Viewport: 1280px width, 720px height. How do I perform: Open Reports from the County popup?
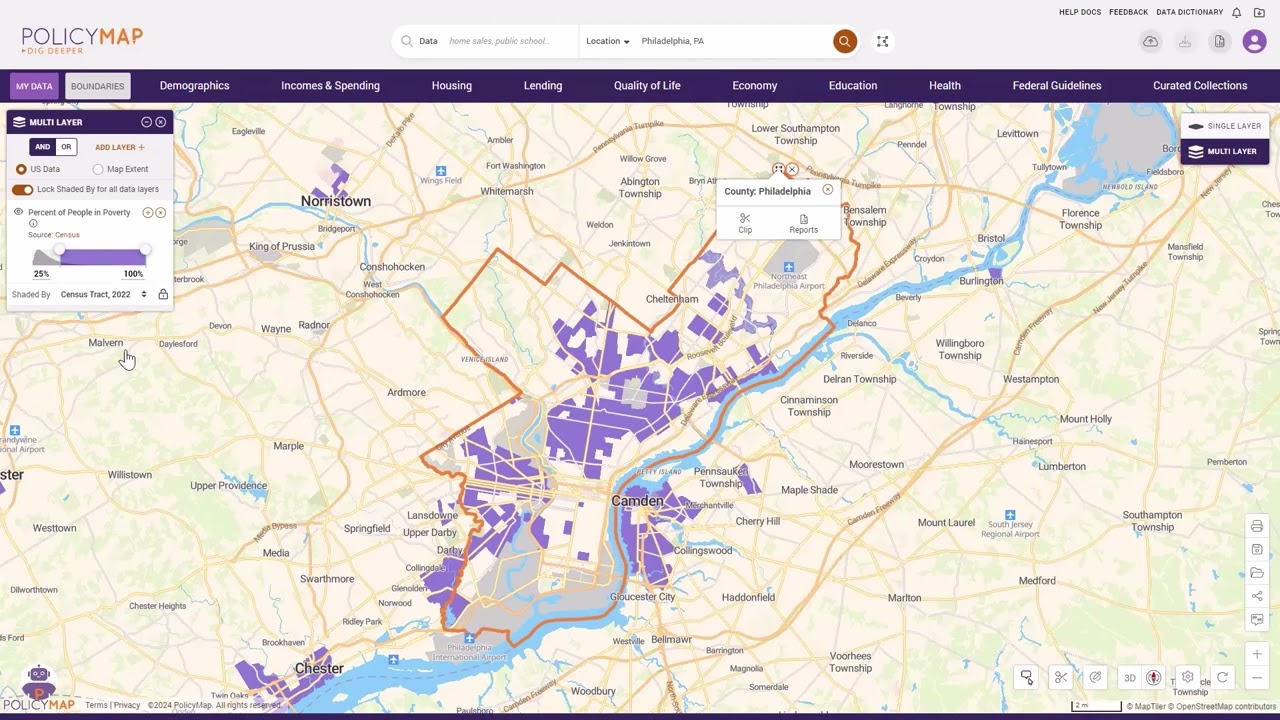(803, 223)
